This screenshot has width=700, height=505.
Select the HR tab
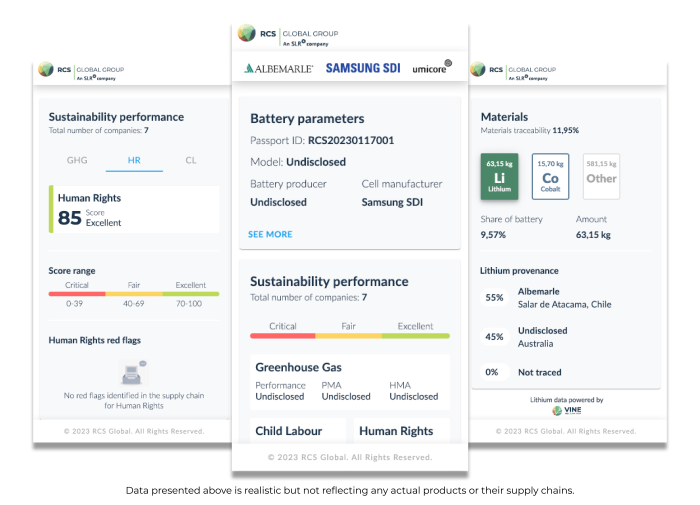point(134,160)
